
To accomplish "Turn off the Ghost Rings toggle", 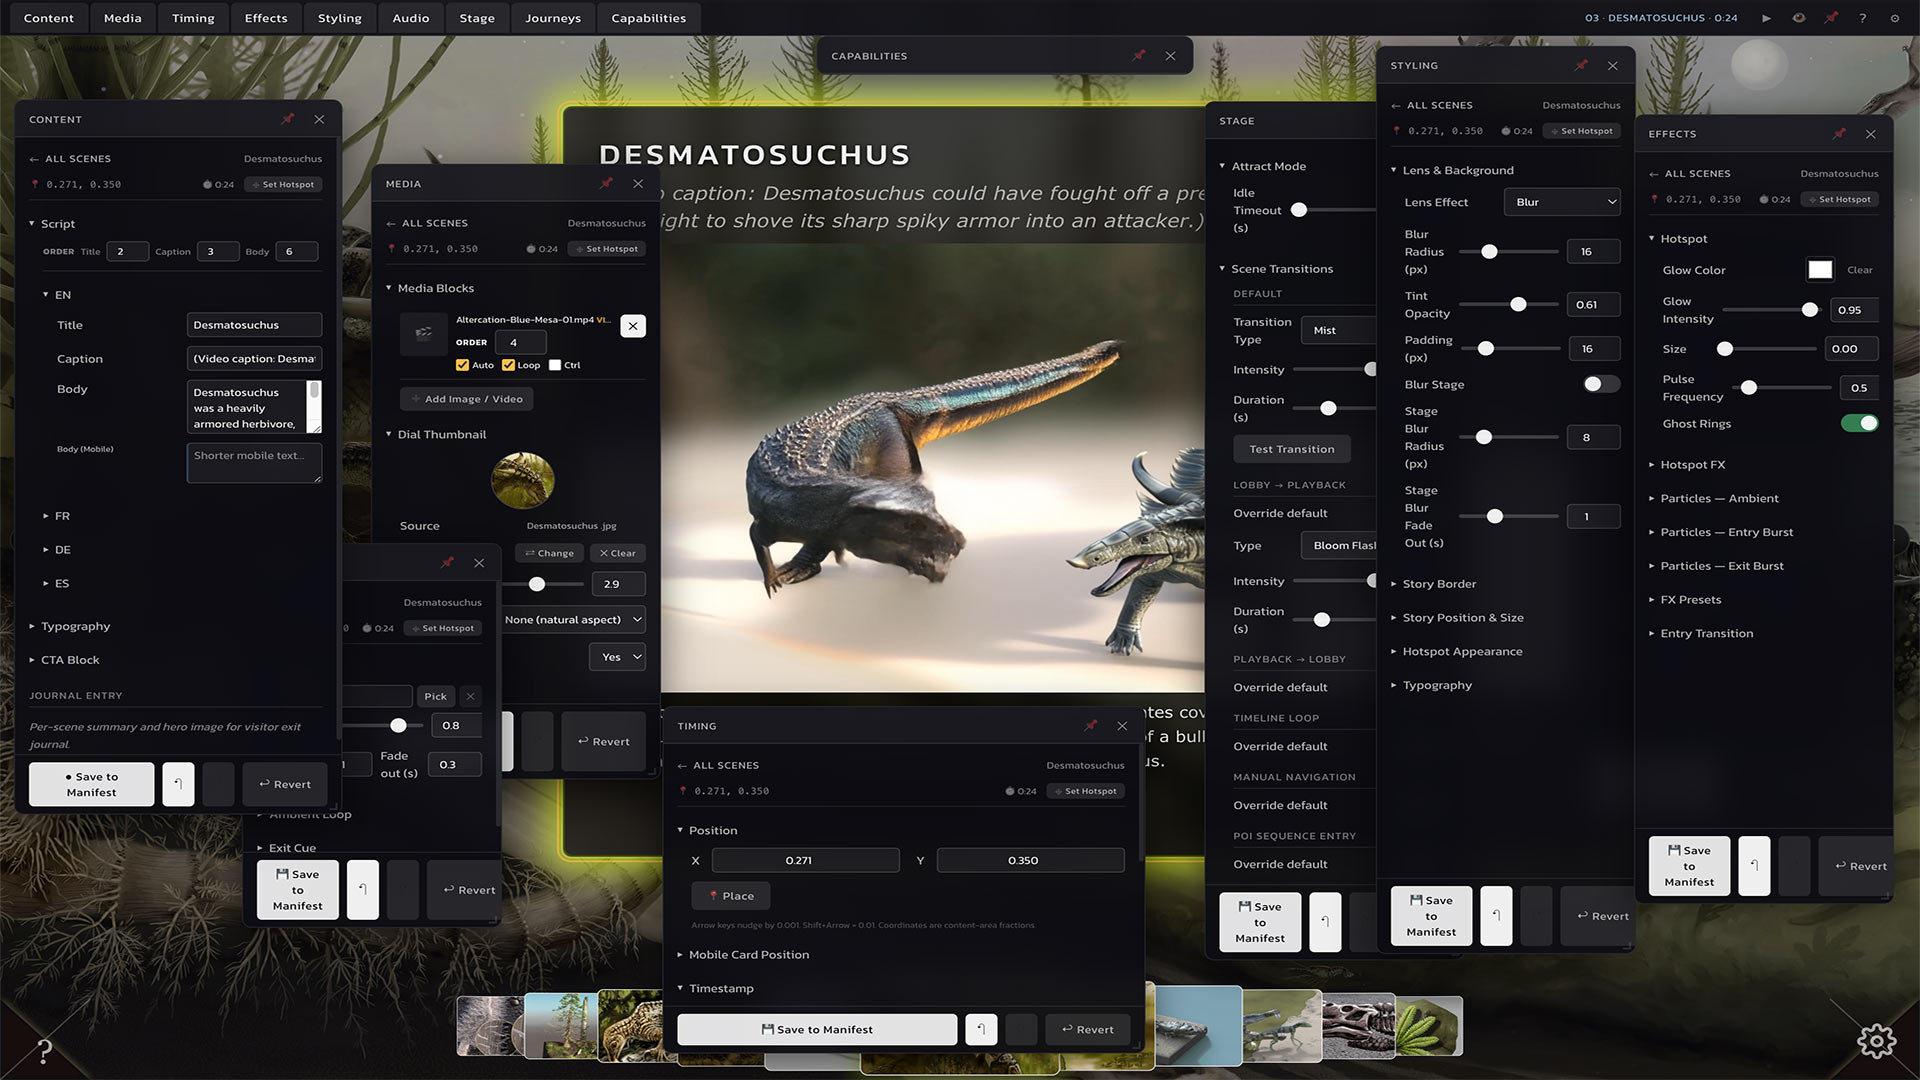I will point(1860,423).
